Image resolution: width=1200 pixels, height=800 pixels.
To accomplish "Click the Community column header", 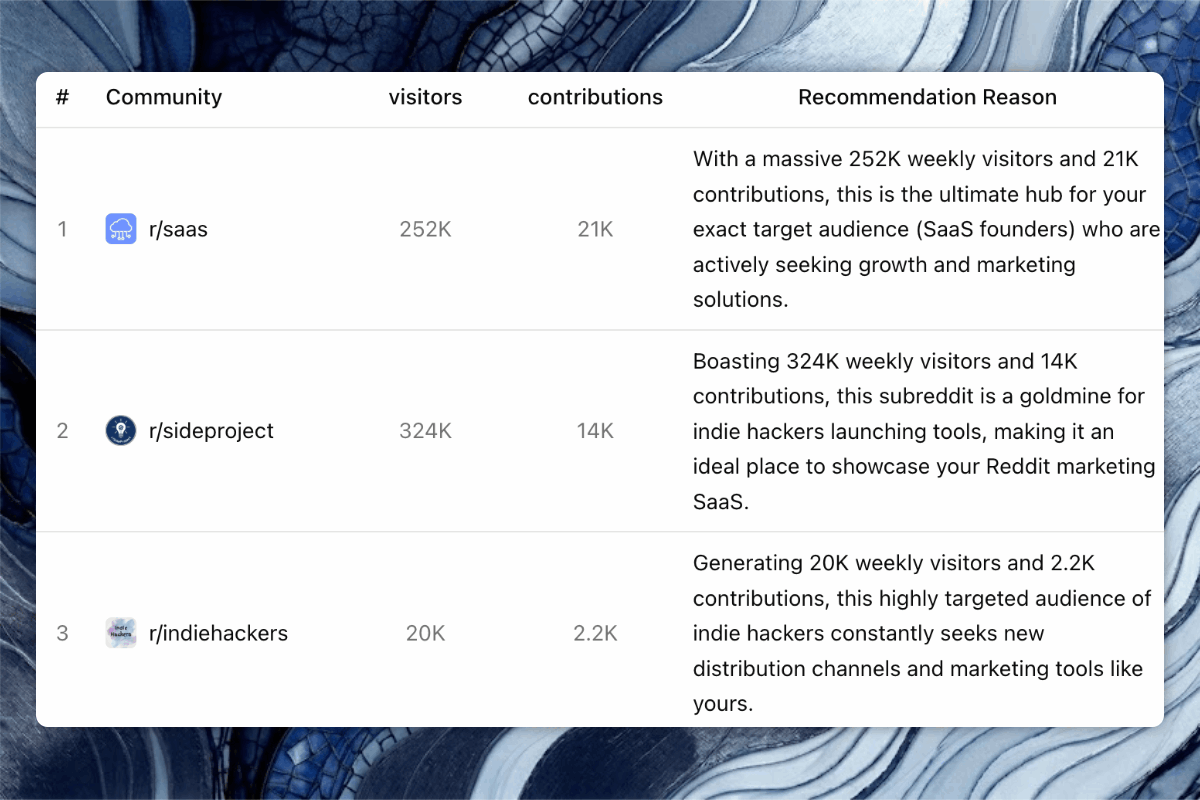I will point(164,97).
